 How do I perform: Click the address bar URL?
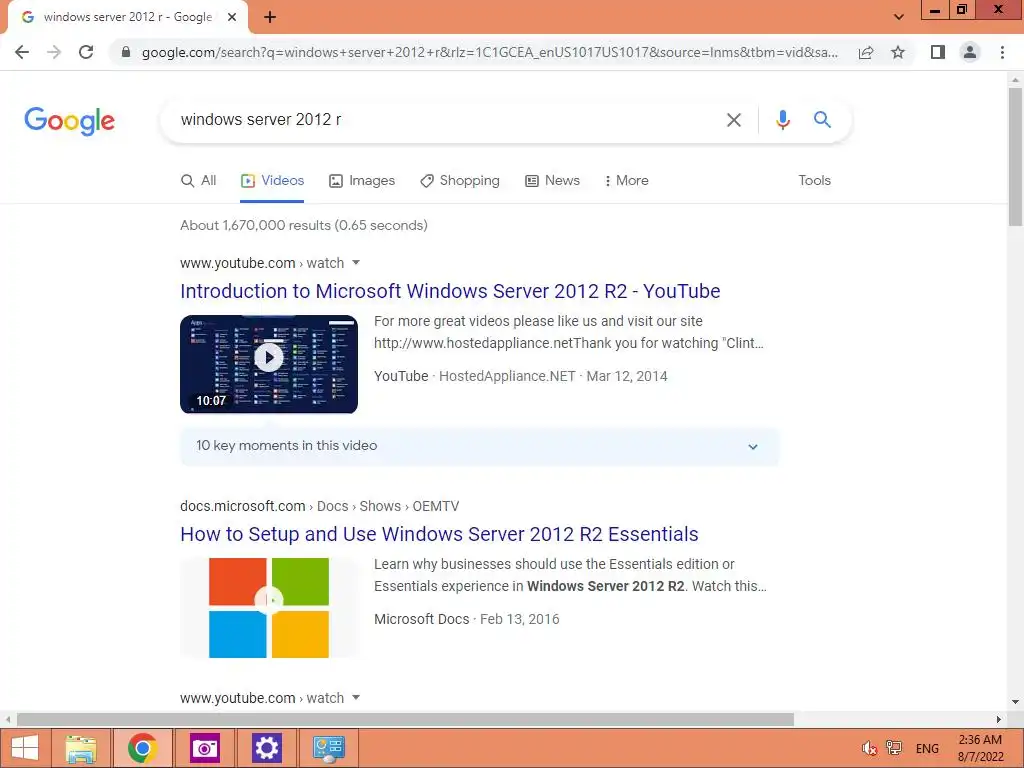[490, 52]
